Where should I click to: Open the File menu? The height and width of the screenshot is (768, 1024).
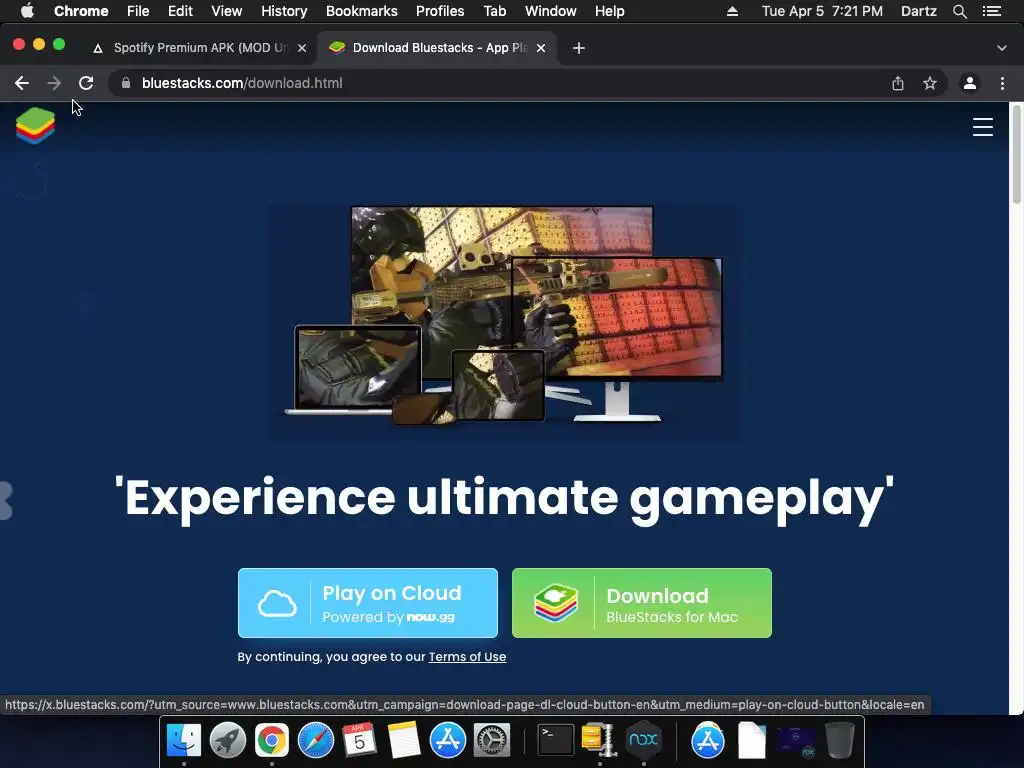click(138, 11)
